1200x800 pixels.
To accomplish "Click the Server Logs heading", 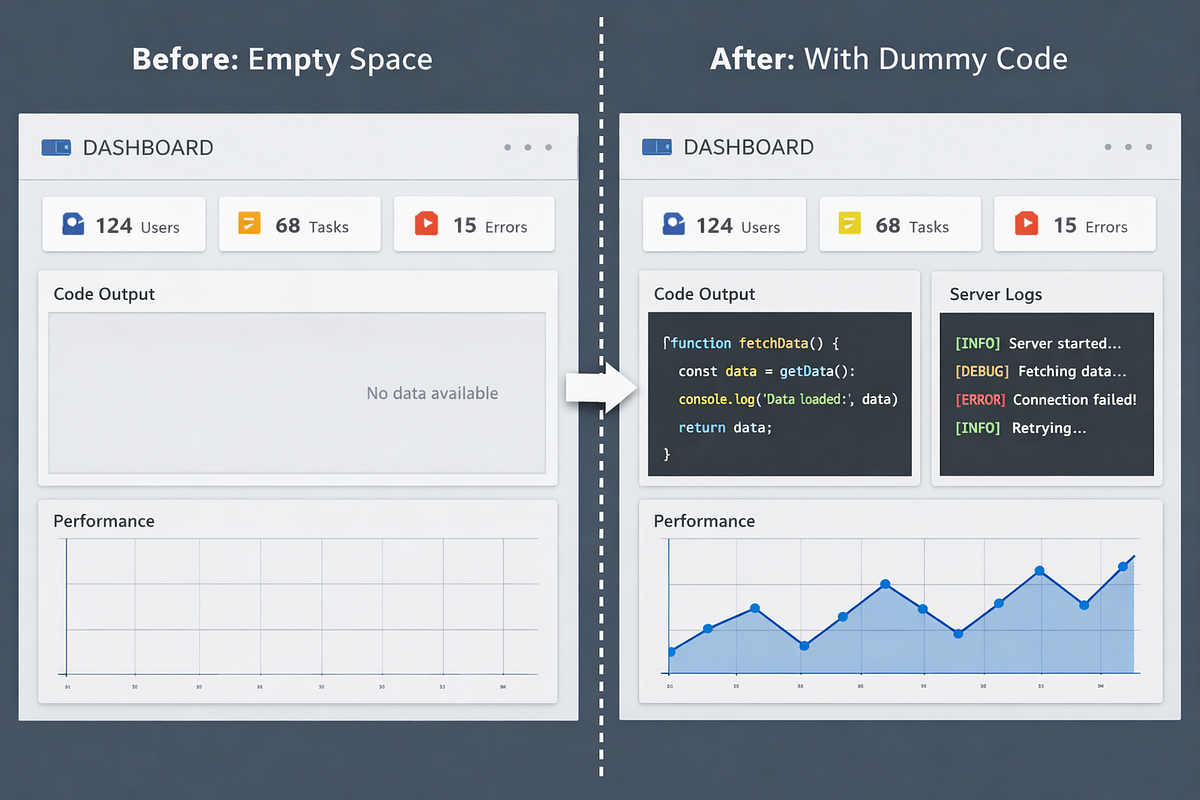I will (996, 294).
